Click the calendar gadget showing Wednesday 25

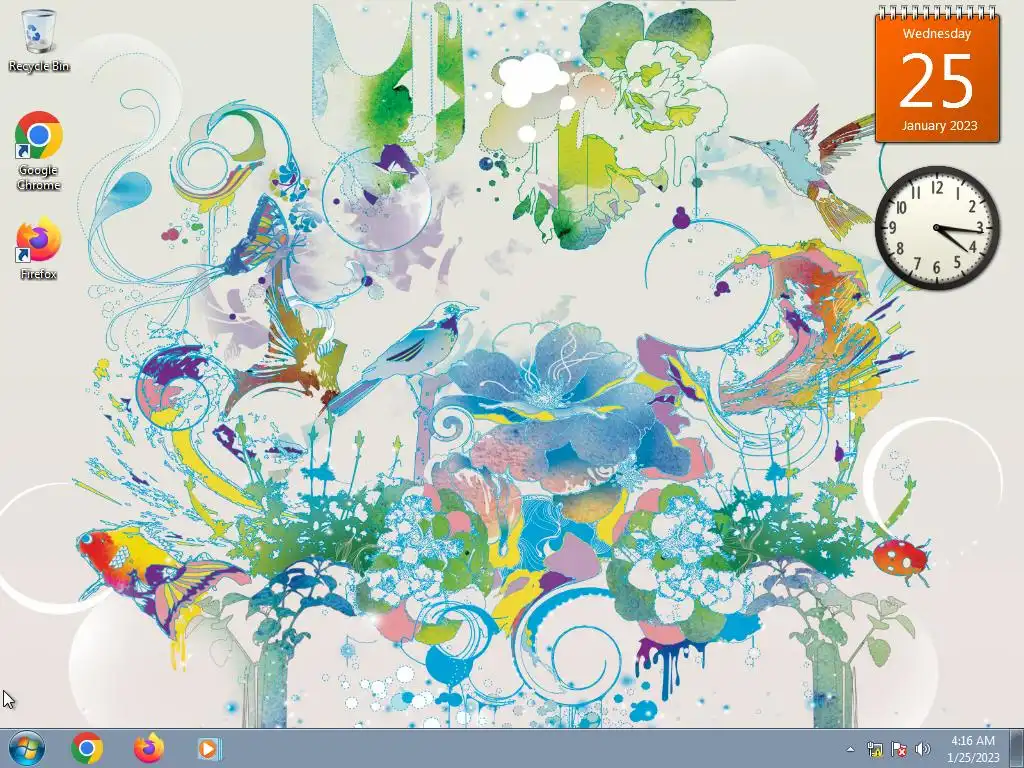(x=937, y=74)
